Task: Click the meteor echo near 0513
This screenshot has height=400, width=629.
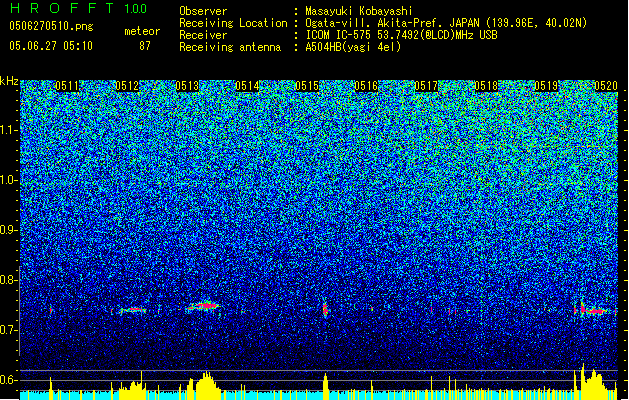Action: click(x=204, y=307)
